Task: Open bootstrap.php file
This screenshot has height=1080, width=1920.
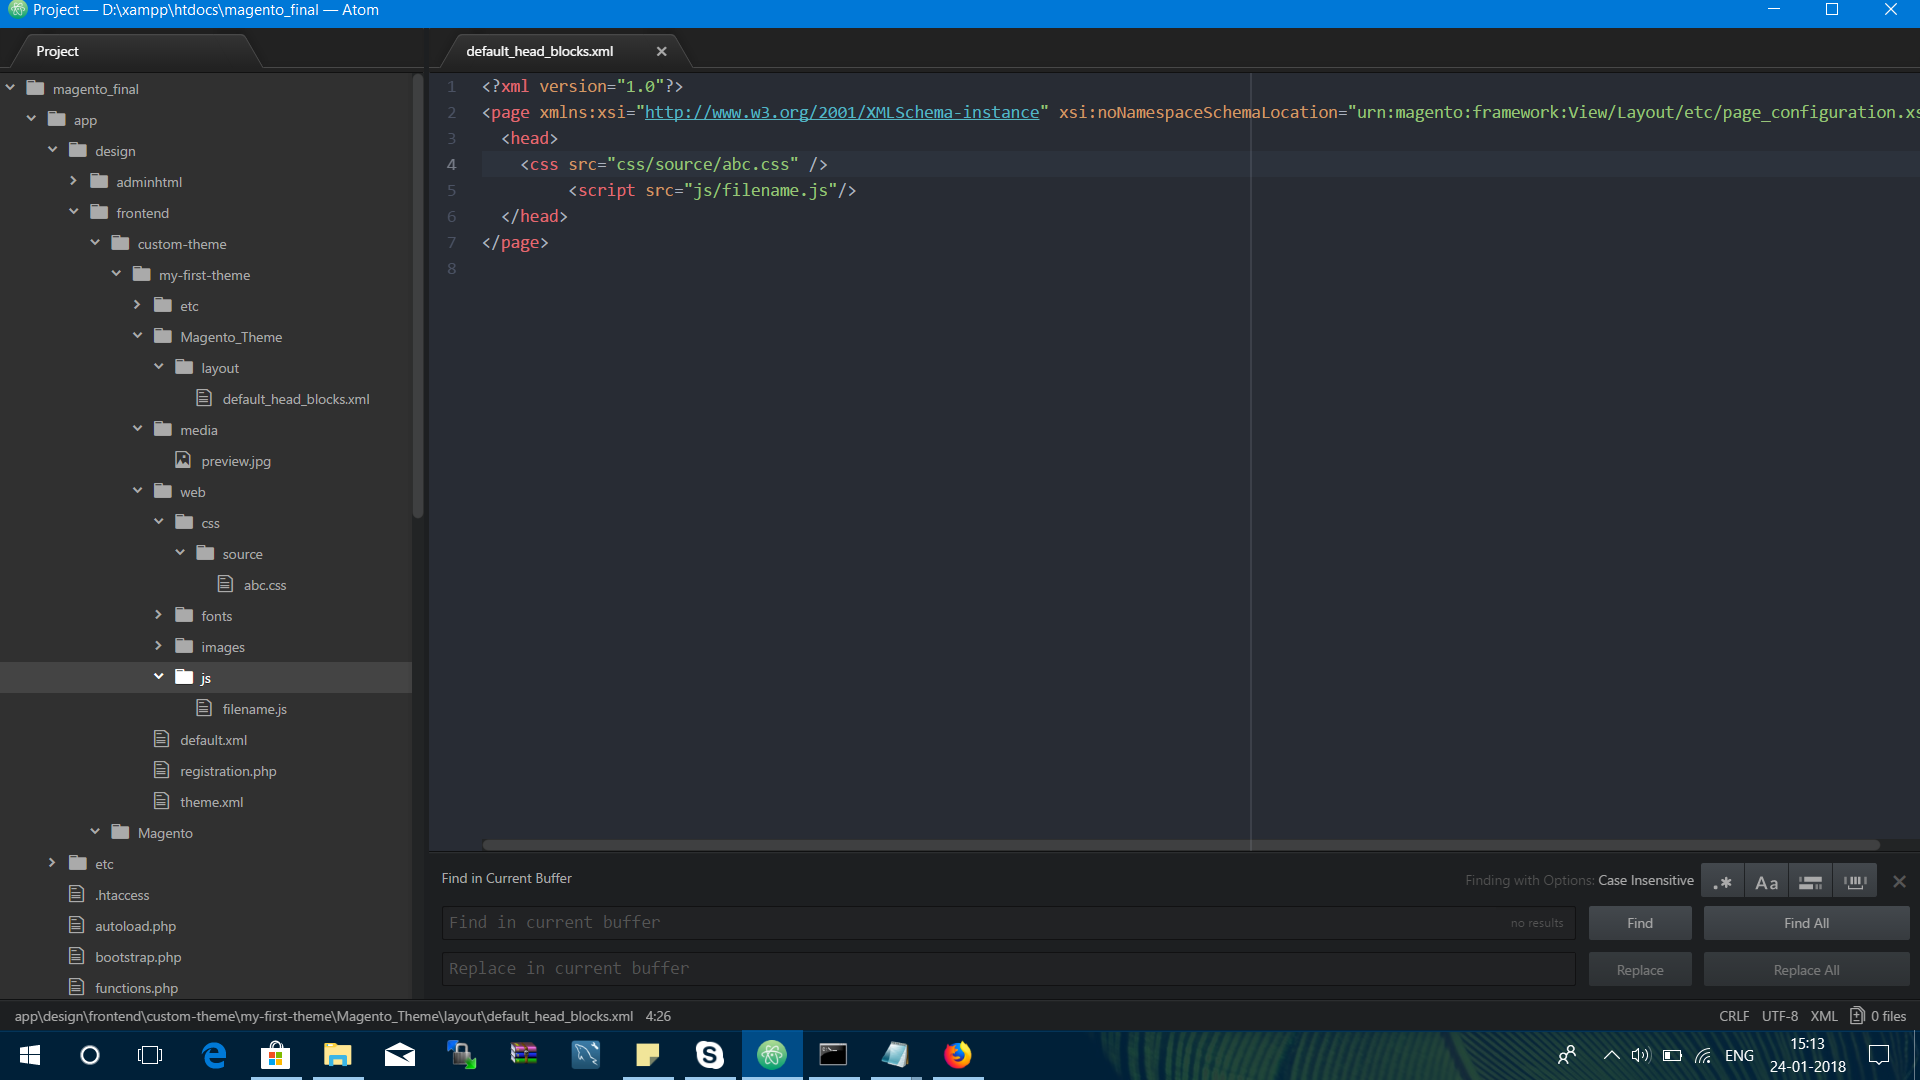Action: 138,957
